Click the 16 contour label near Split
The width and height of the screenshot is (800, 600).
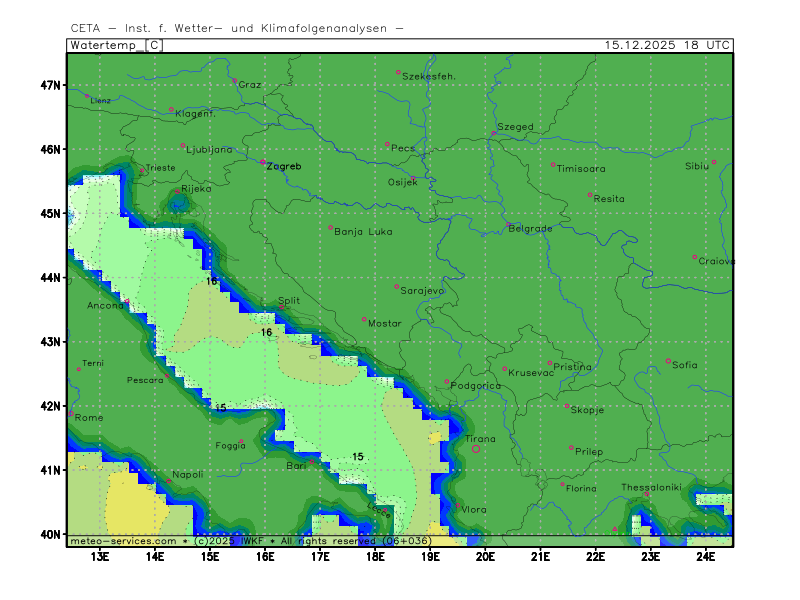[266, 332]
